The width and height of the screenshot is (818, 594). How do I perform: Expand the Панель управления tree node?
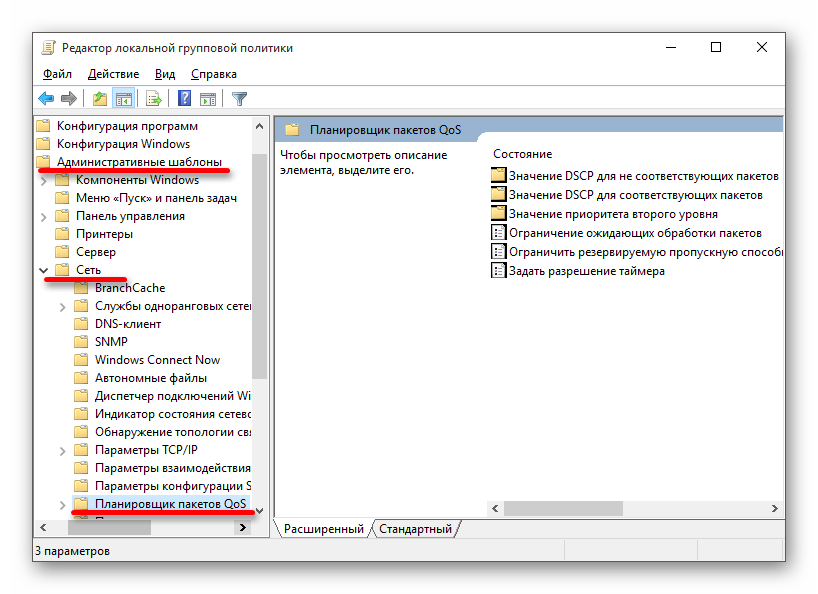[43, 216]
